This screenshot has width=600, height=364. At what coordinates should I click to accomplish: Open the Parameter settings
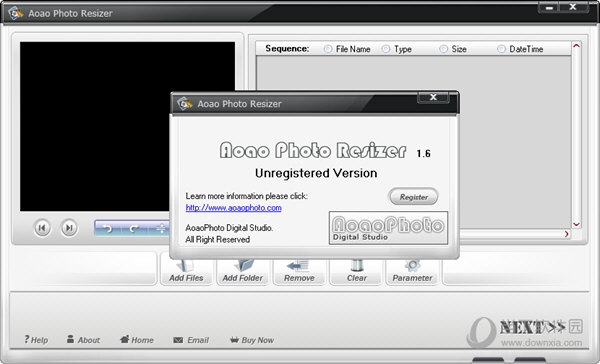pos(412,272)
